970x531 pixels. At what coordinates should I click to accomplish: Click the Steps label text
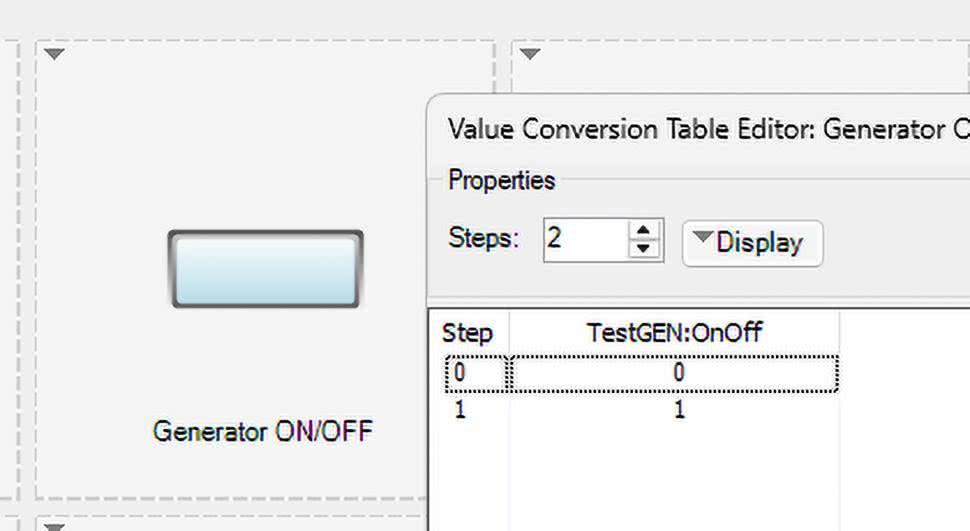[484, 239]
